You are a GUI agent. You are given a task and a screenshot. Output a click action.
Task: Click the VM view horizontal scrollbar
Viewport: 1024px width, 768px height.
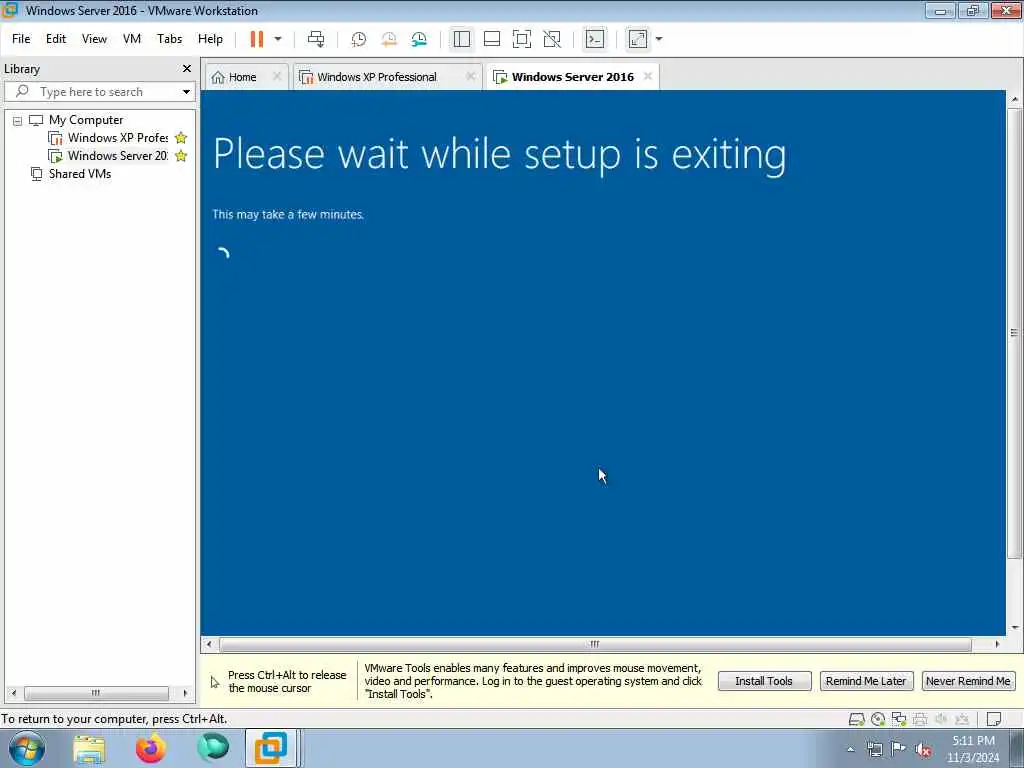[x=595, y=645]
